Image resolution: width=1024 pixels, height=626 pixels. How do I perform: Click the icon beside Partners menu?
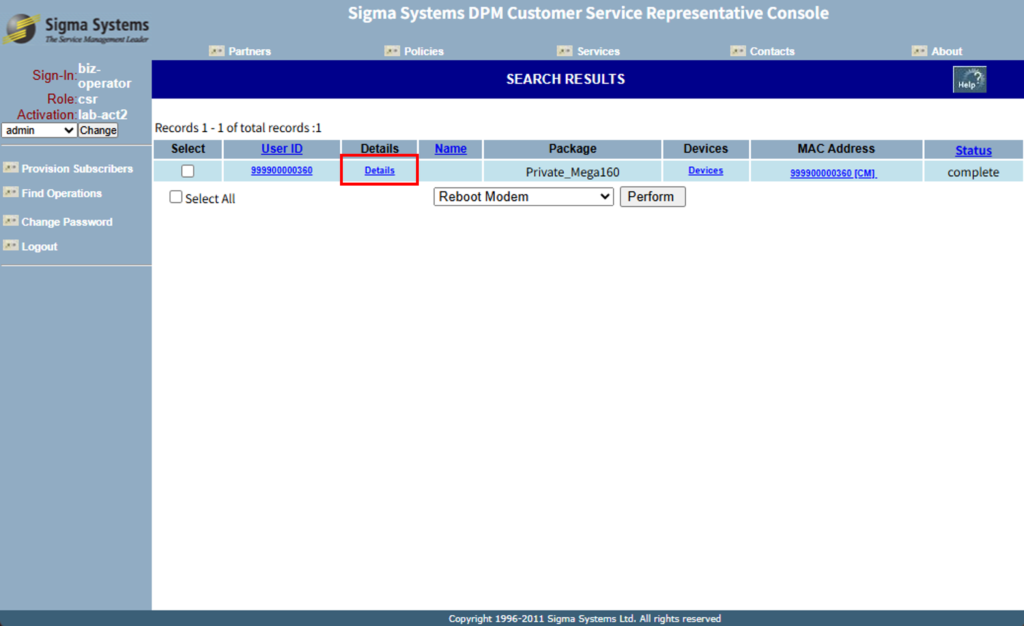click(216, 51)
